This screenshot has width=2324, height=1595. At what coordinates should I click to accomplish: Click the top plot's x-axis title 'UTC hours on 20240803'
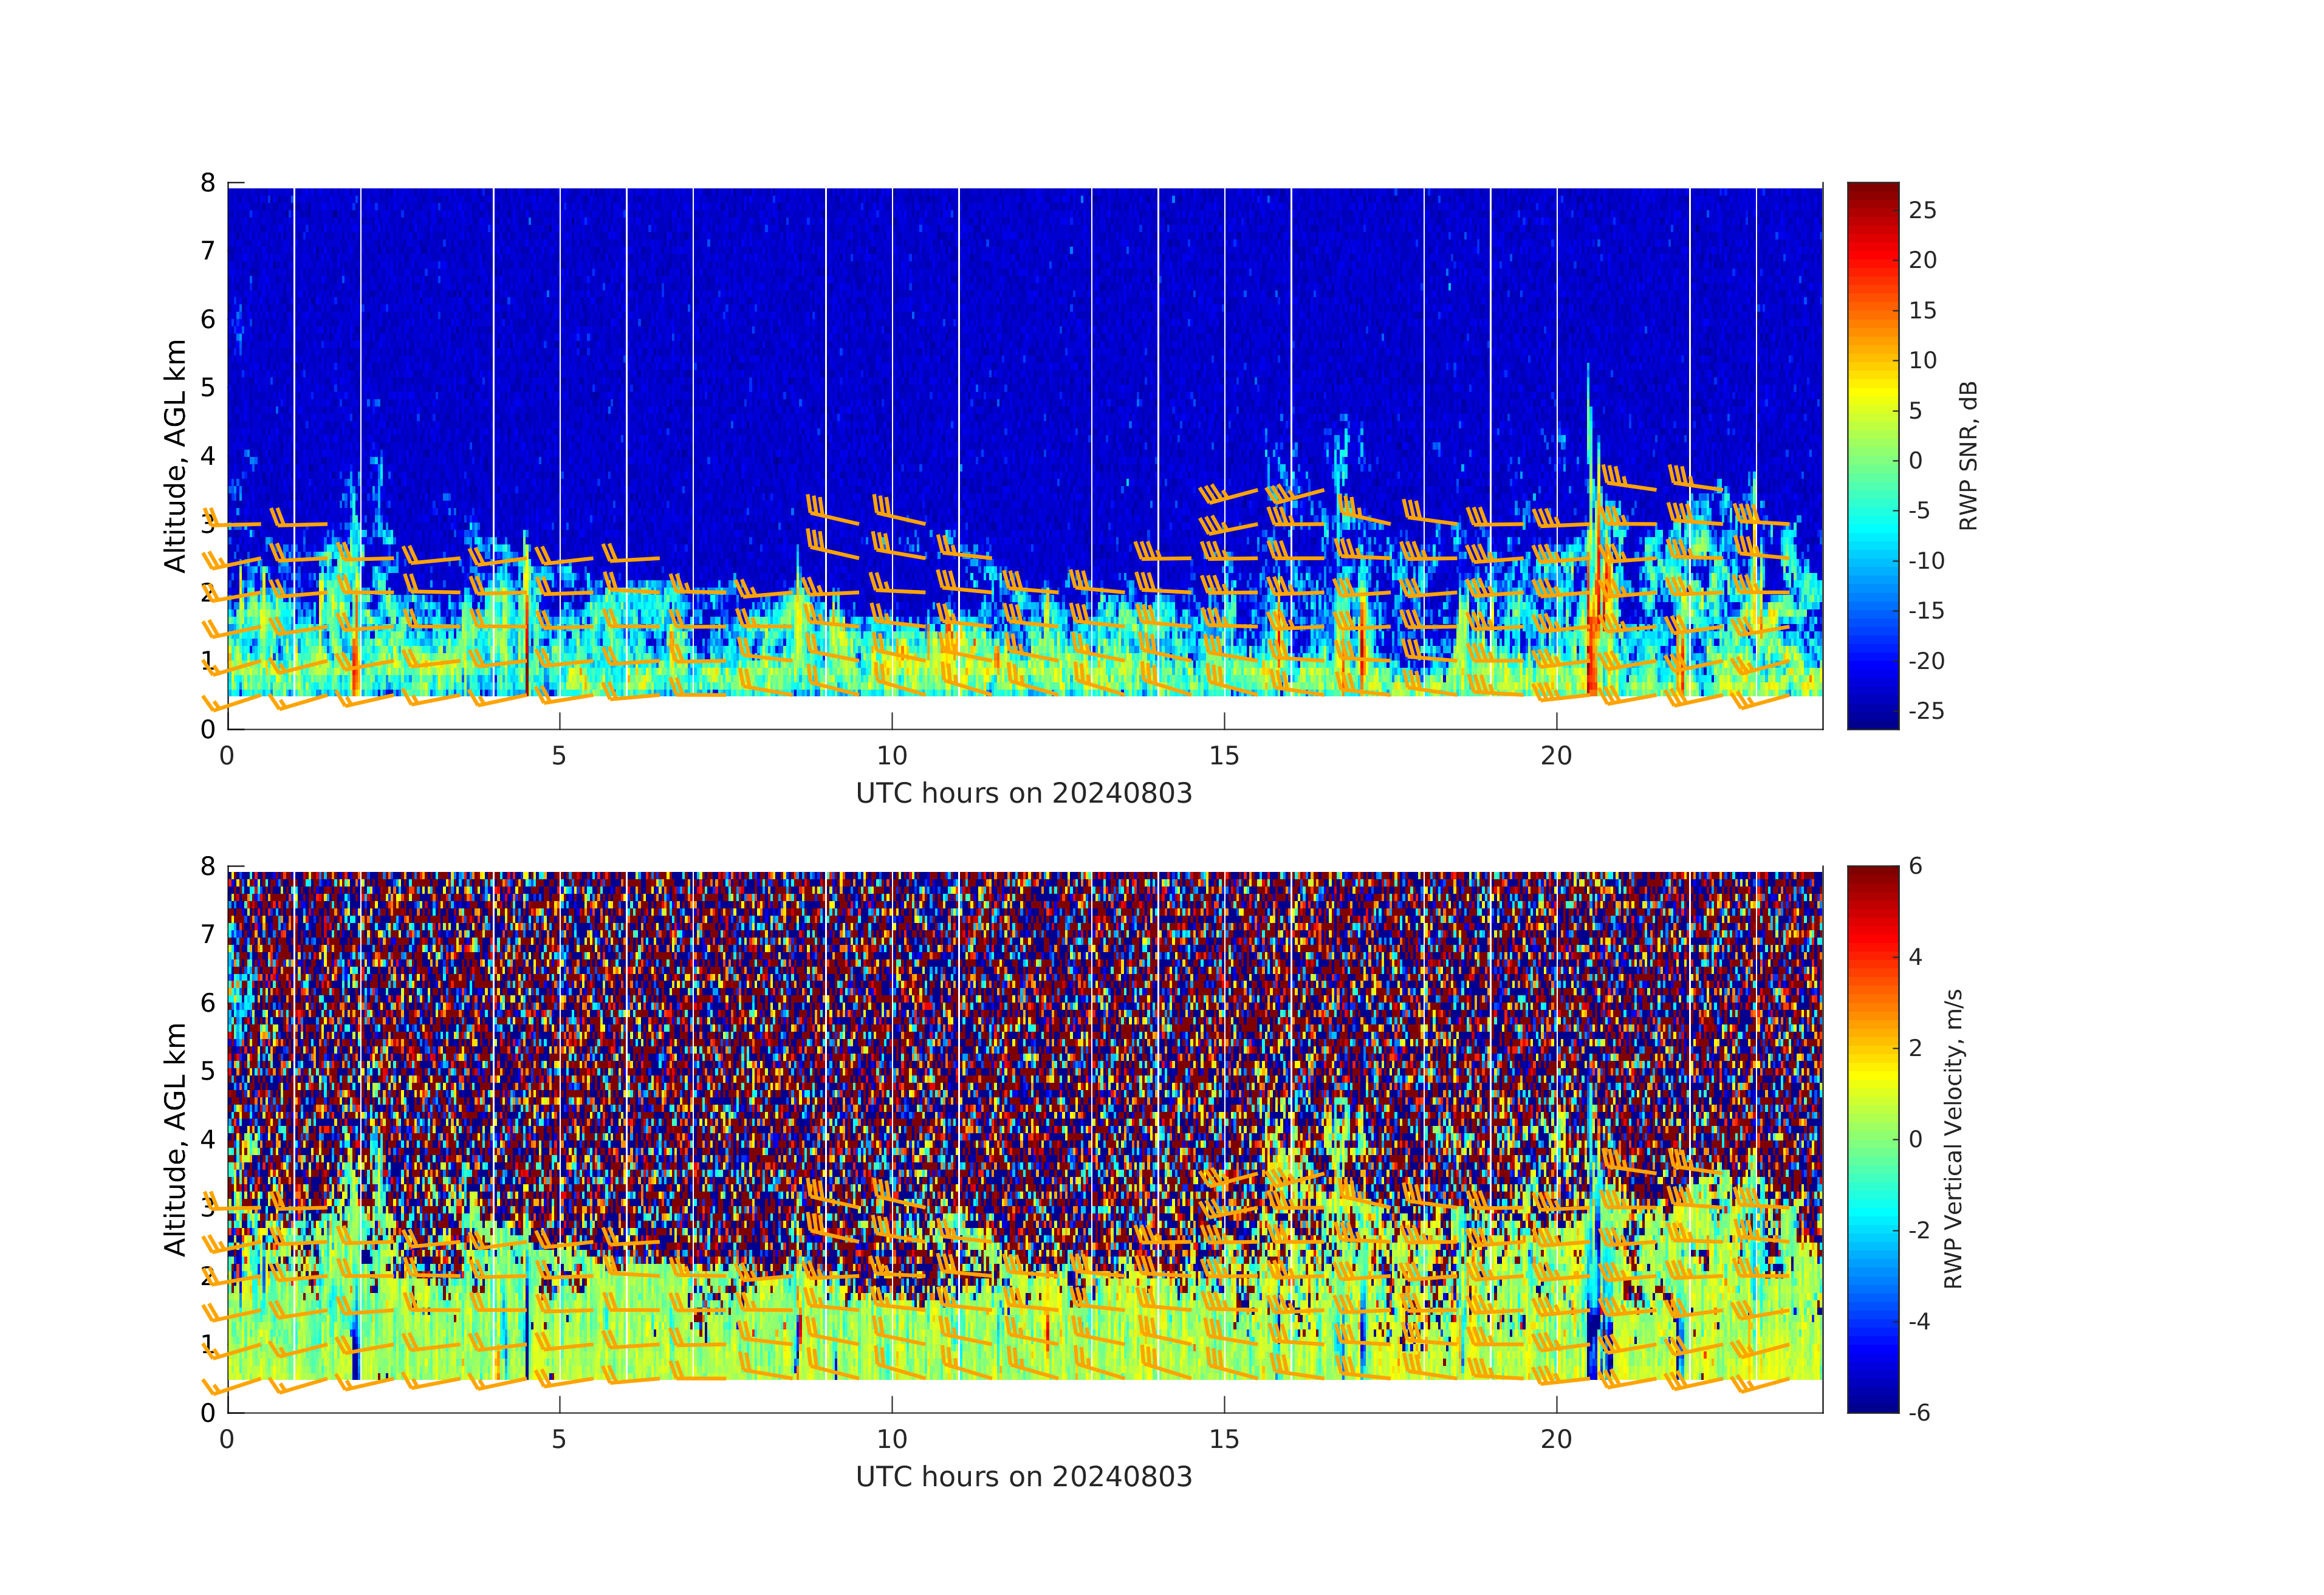pos(1023,794)
